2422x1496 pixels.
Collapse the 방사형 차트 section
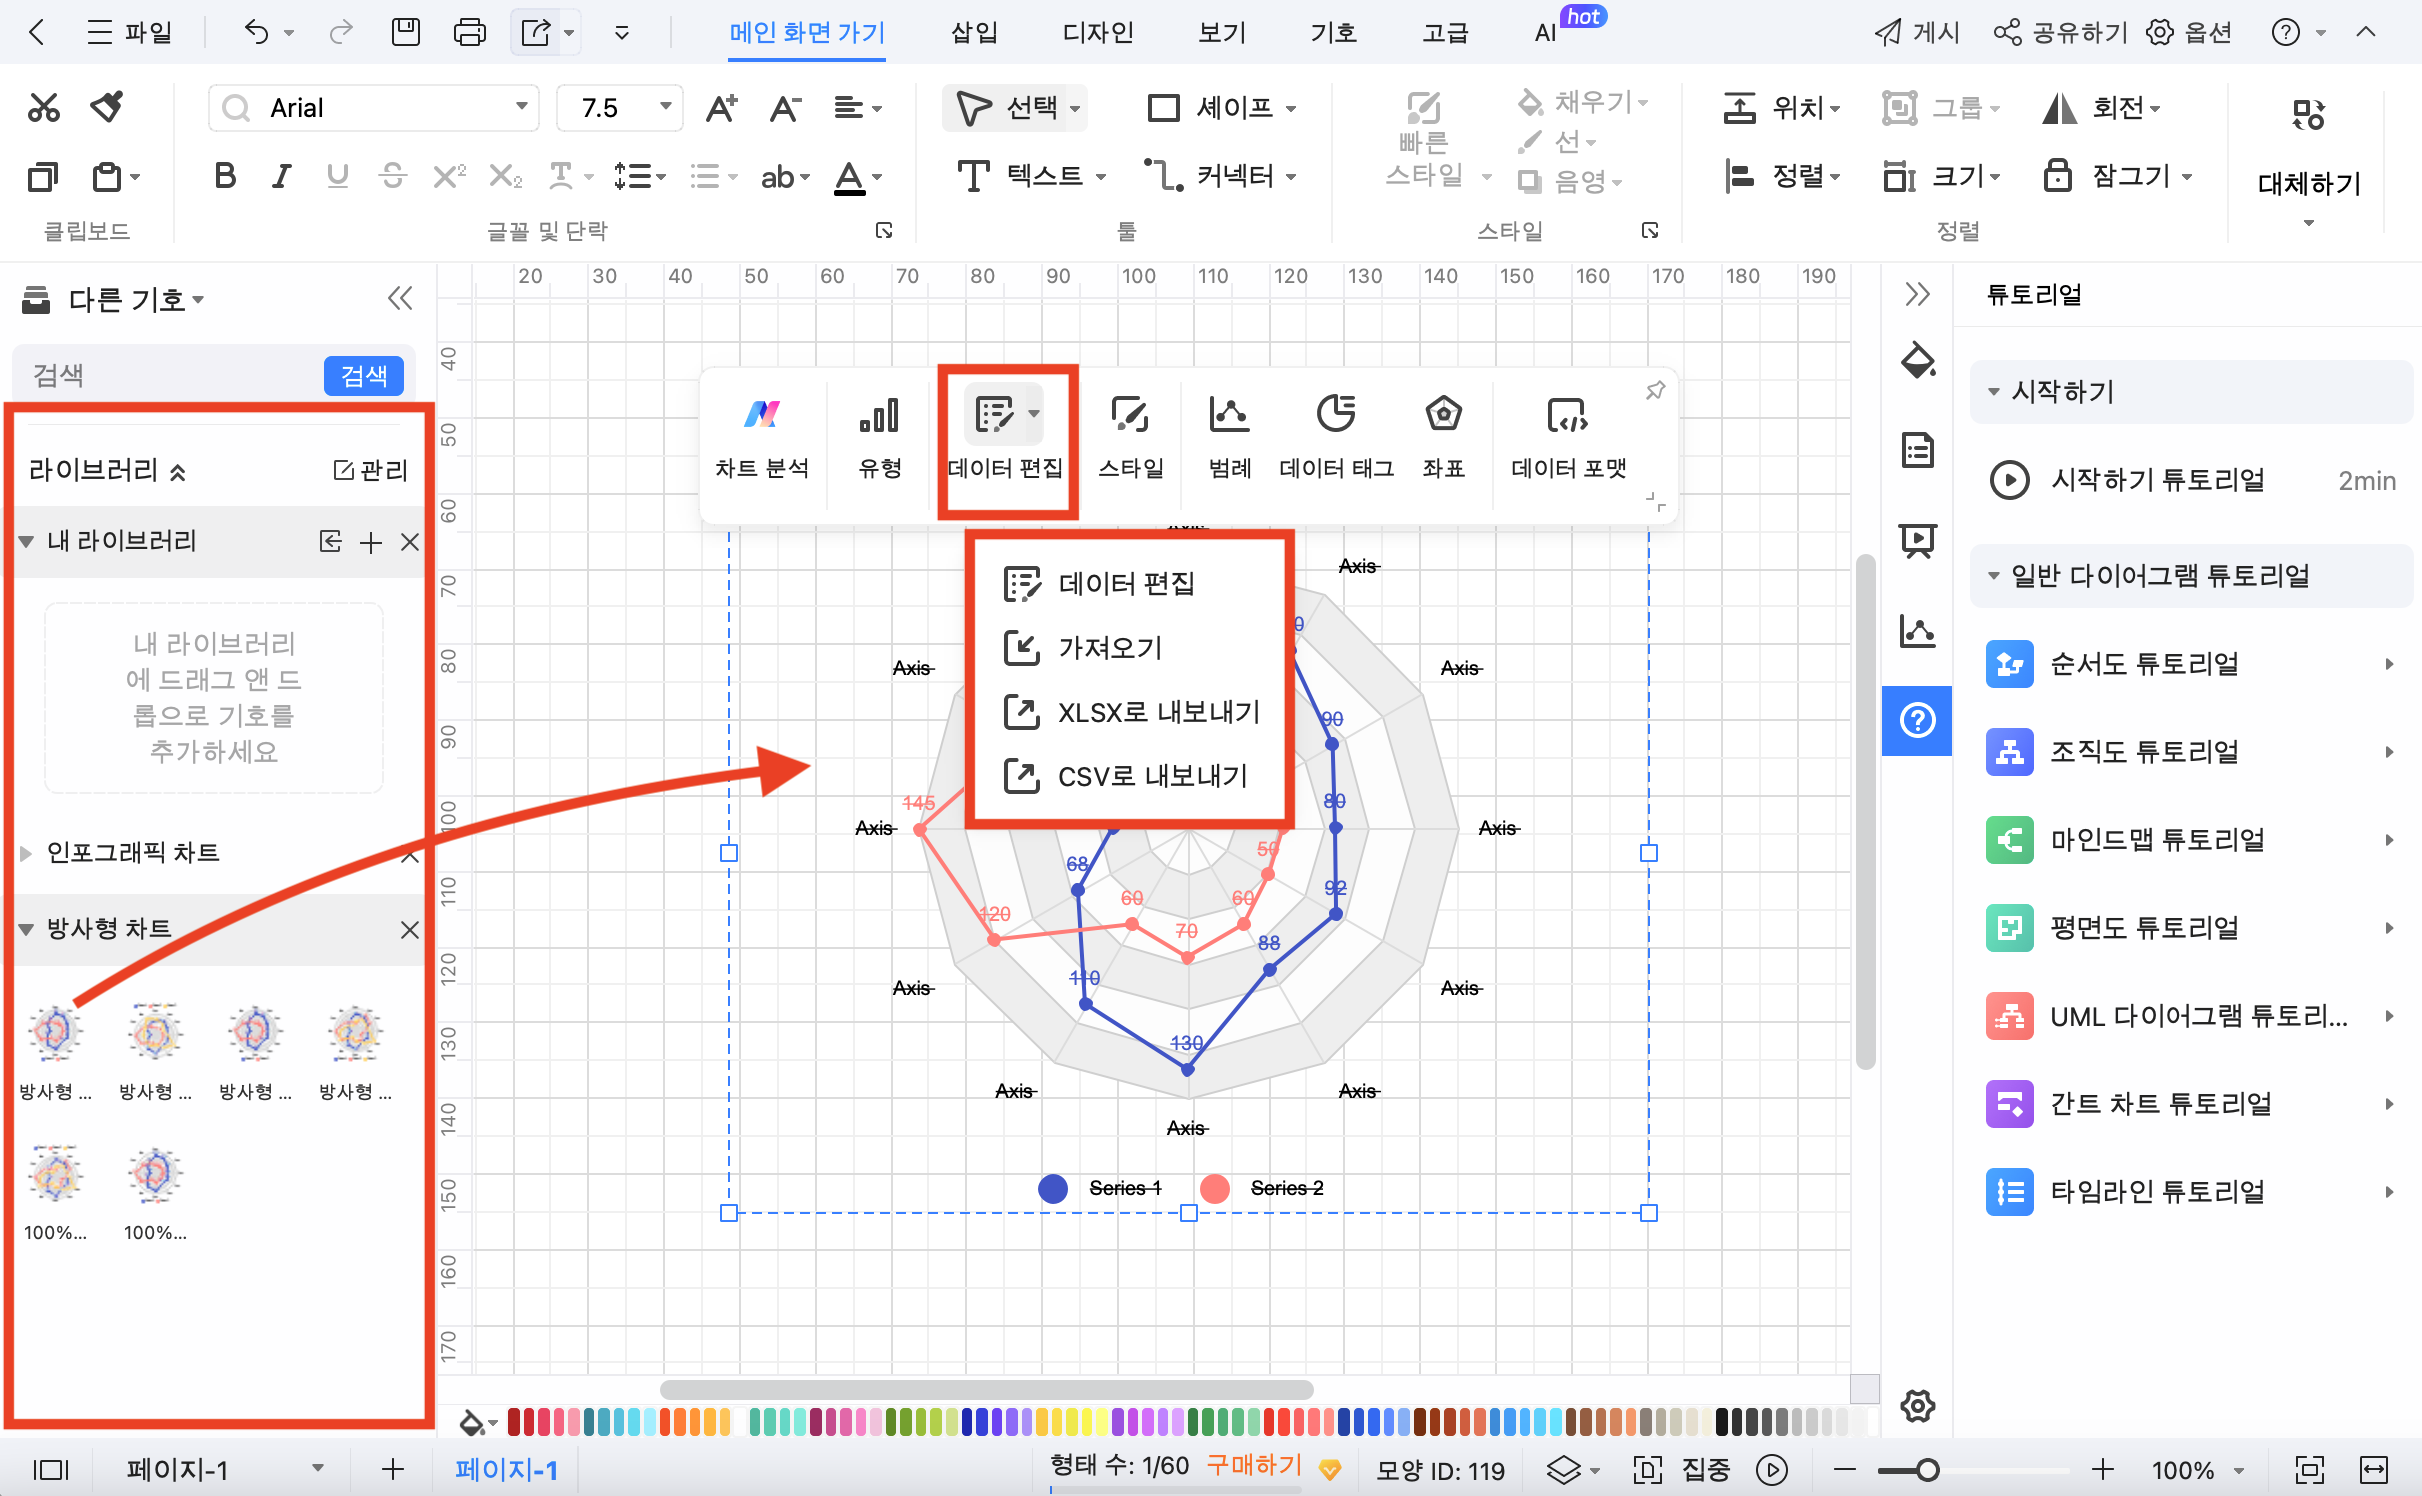click(26, 930)
